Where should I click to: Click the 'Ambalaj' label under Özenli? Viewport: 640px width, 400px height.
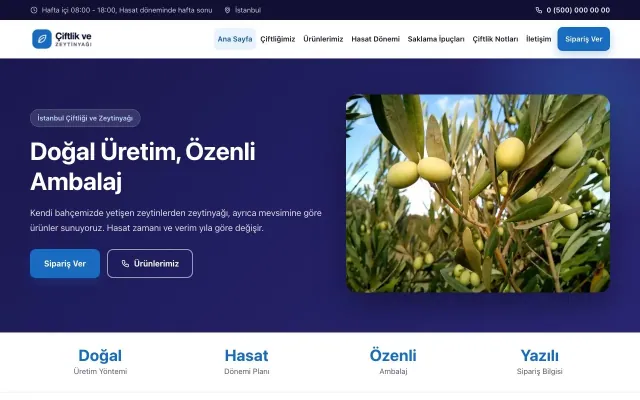[x=393, y=371]
